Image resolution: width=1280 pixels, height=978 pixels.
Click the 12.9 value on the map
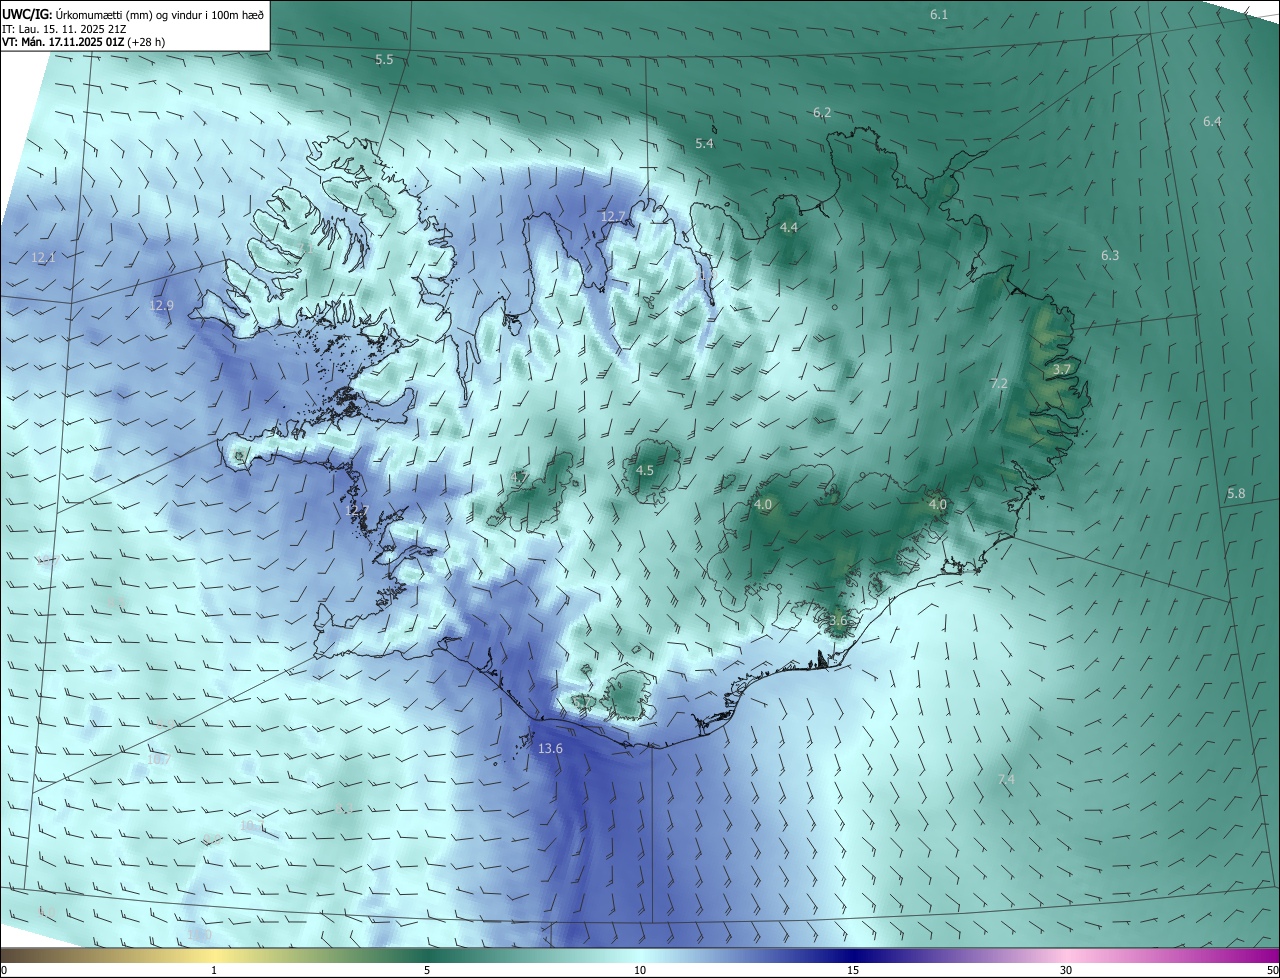click(161, 306)
